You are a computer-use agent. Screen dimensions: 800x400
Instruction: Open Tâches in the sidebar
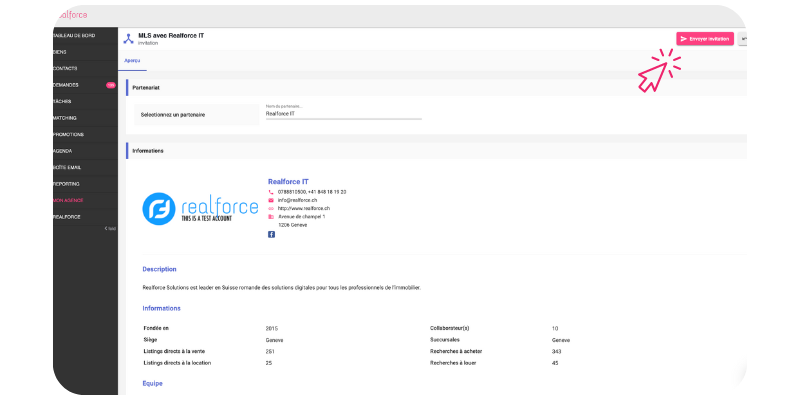click(x=62, y=102)
